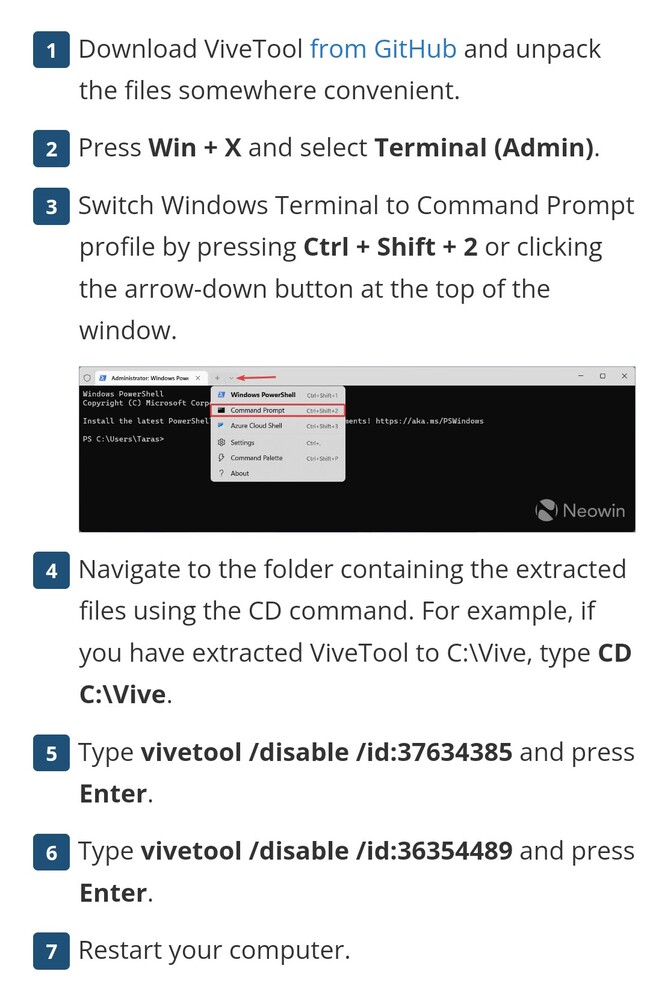Click the vivetool /disable /id:37634385 command text
The height and width of the screenshot is (998, 650).
(x=327, y=752)
